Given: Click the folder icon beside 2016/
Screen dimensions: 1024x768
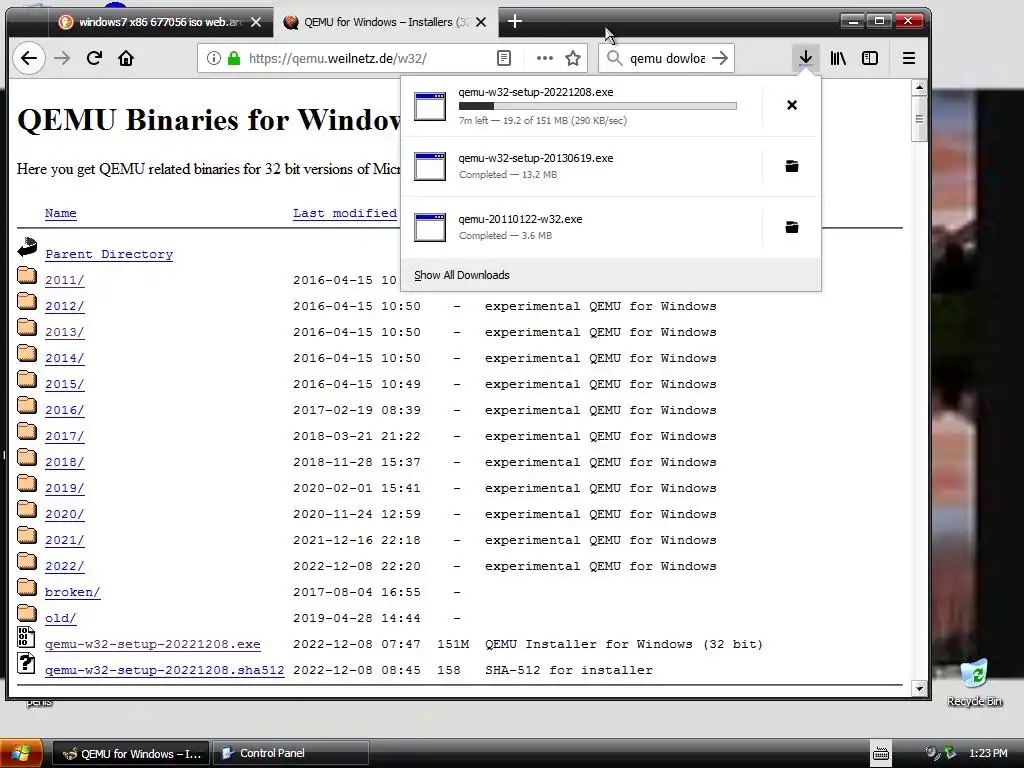Looking at the screenshot, I should pos(27,406).
